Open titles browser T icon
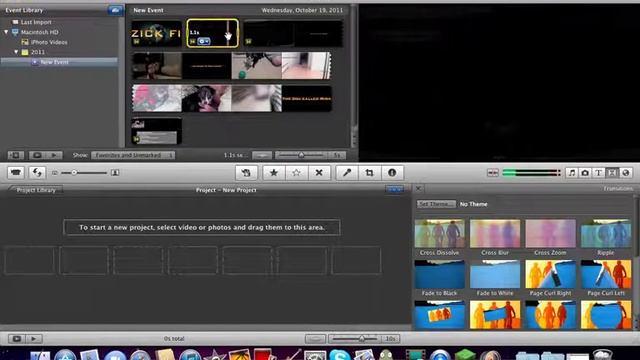 [x=598, y=173]
